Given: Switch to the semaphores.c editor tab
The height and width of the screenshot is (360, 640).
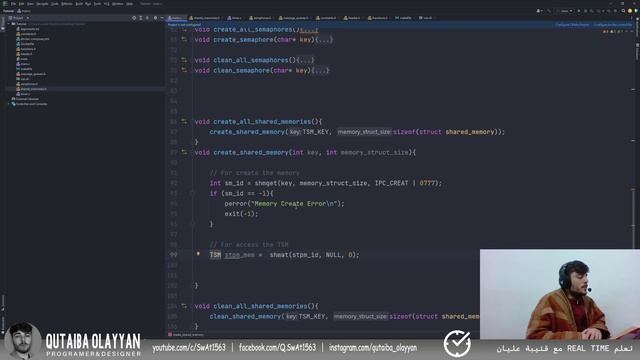Looking at the screenshot, I should (x=260, y=18).
